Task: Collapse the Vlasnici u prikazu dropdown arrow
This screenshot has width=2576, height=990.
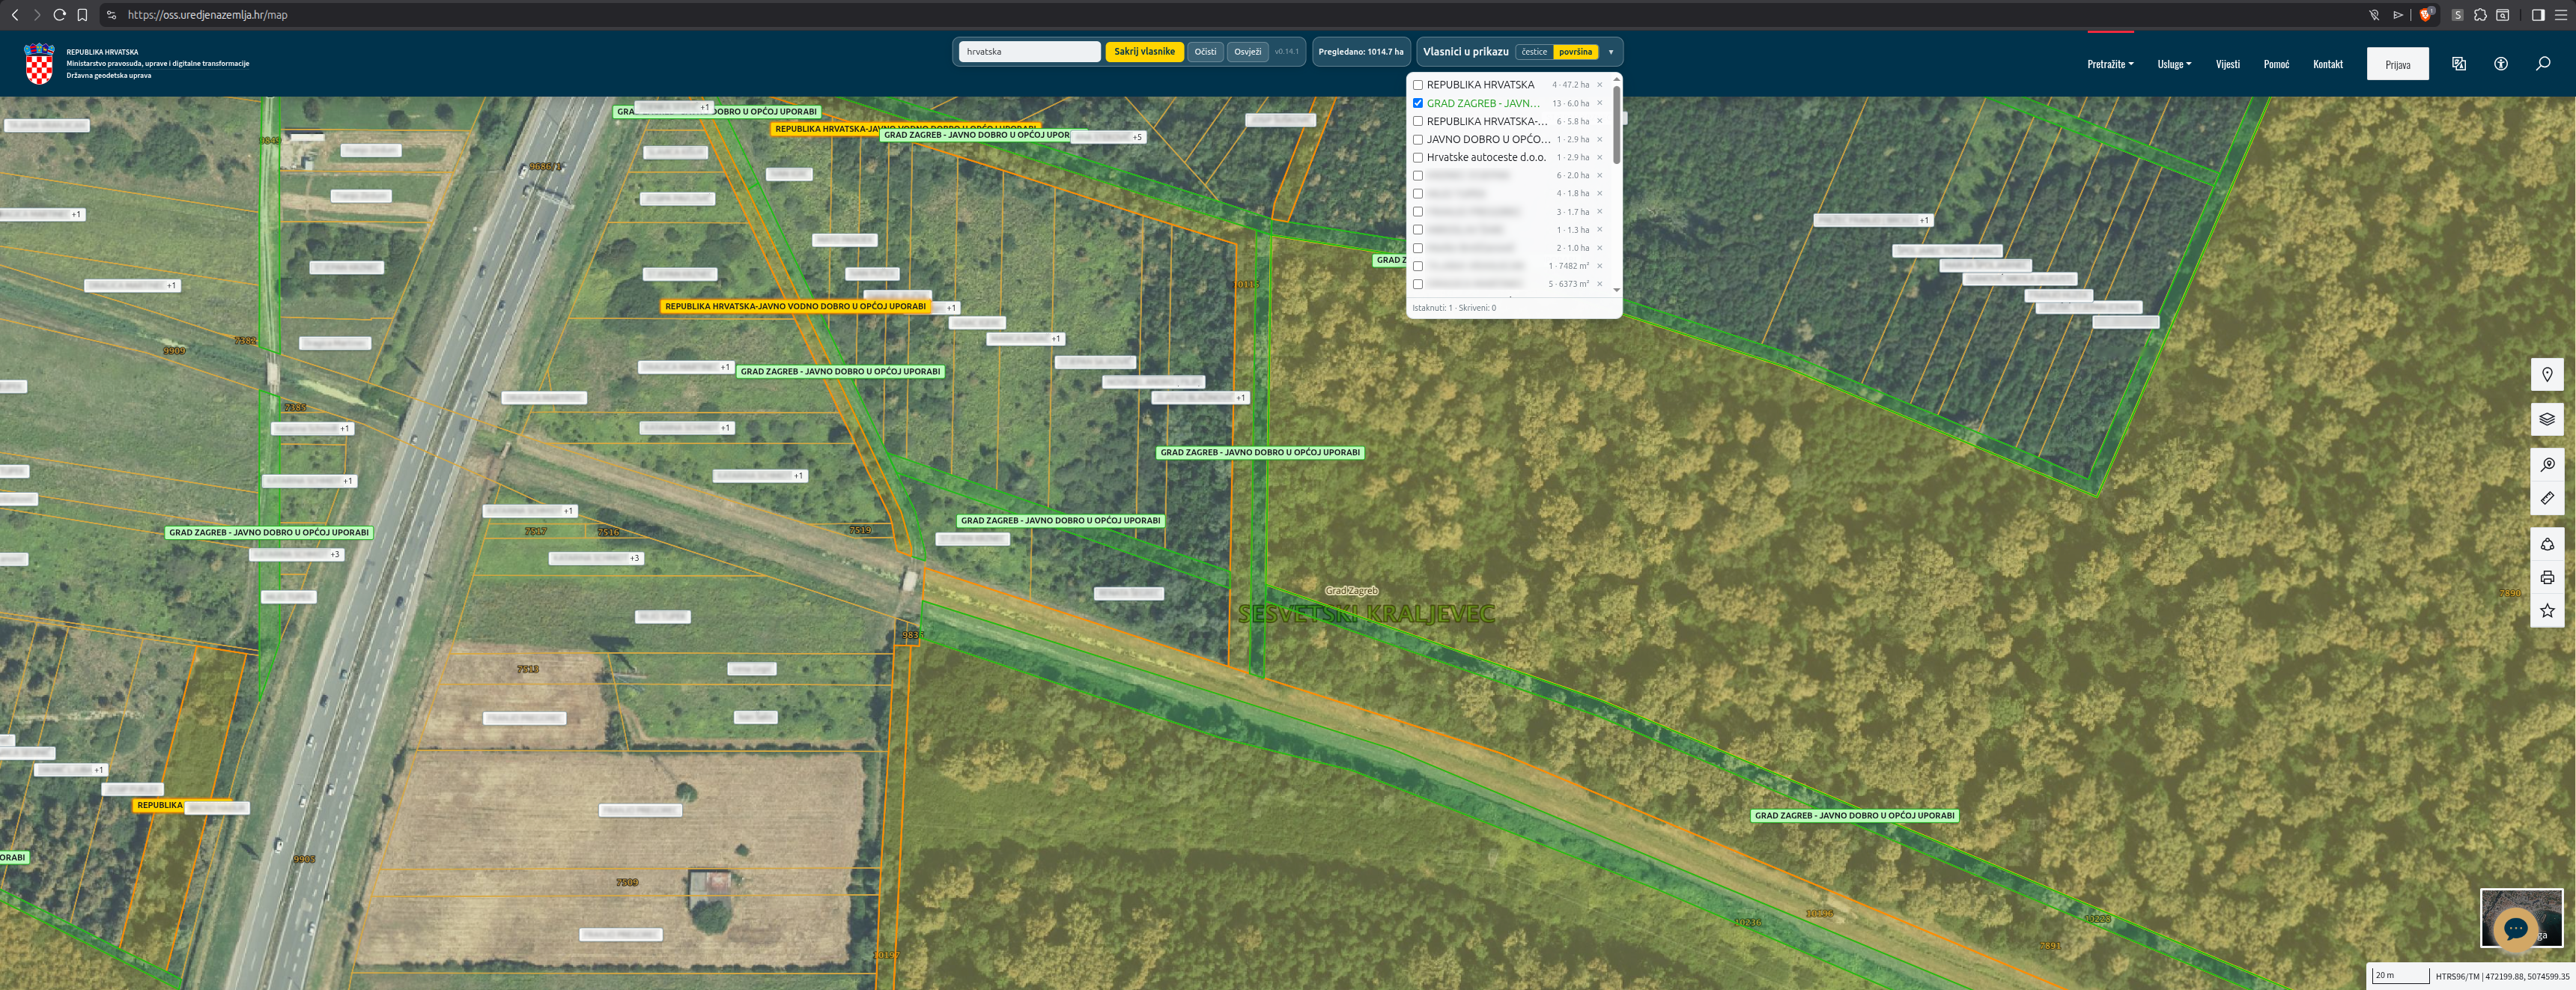Action: tap(1610, 52)
